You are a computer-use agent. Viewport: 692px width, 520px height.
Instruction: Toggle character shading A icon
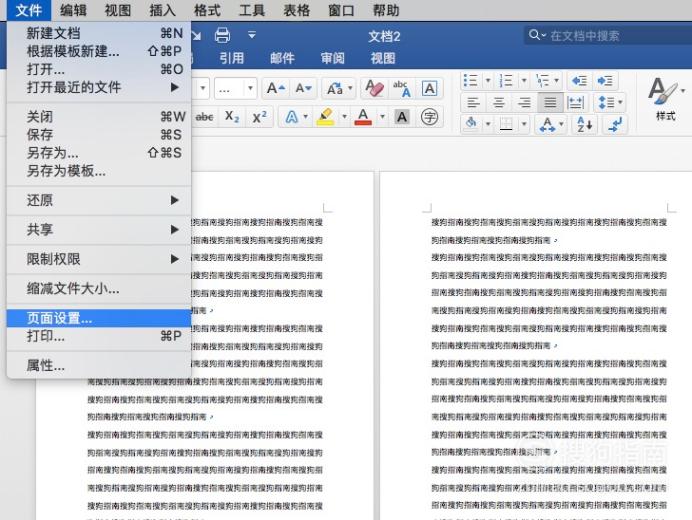(x=402, y=117)
